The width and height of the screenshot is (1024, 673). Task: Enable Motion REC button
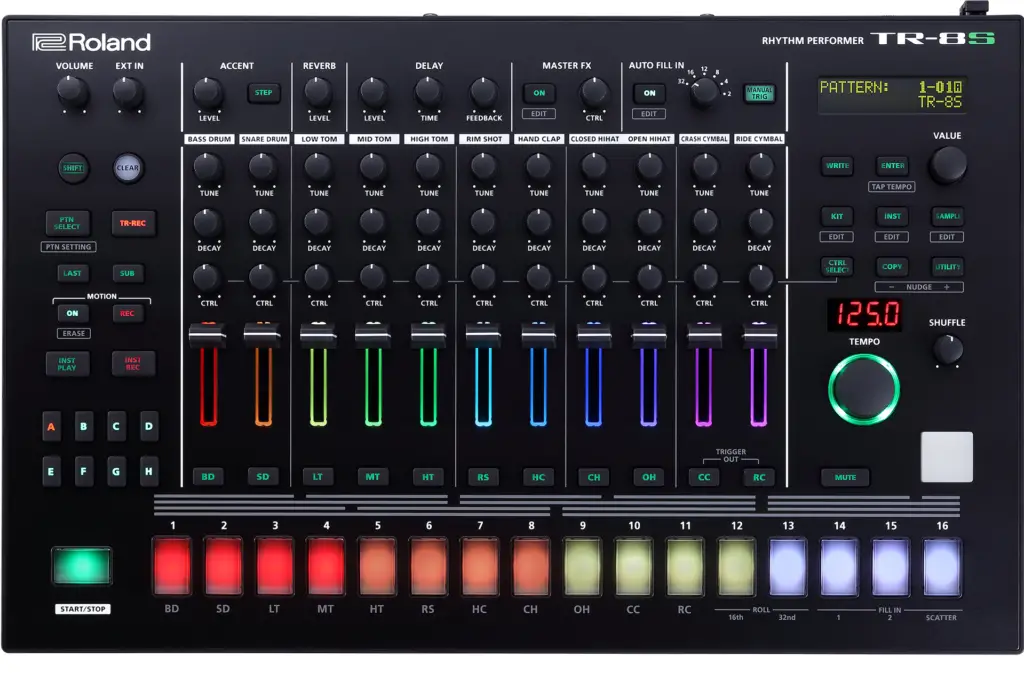coord(127,313)
